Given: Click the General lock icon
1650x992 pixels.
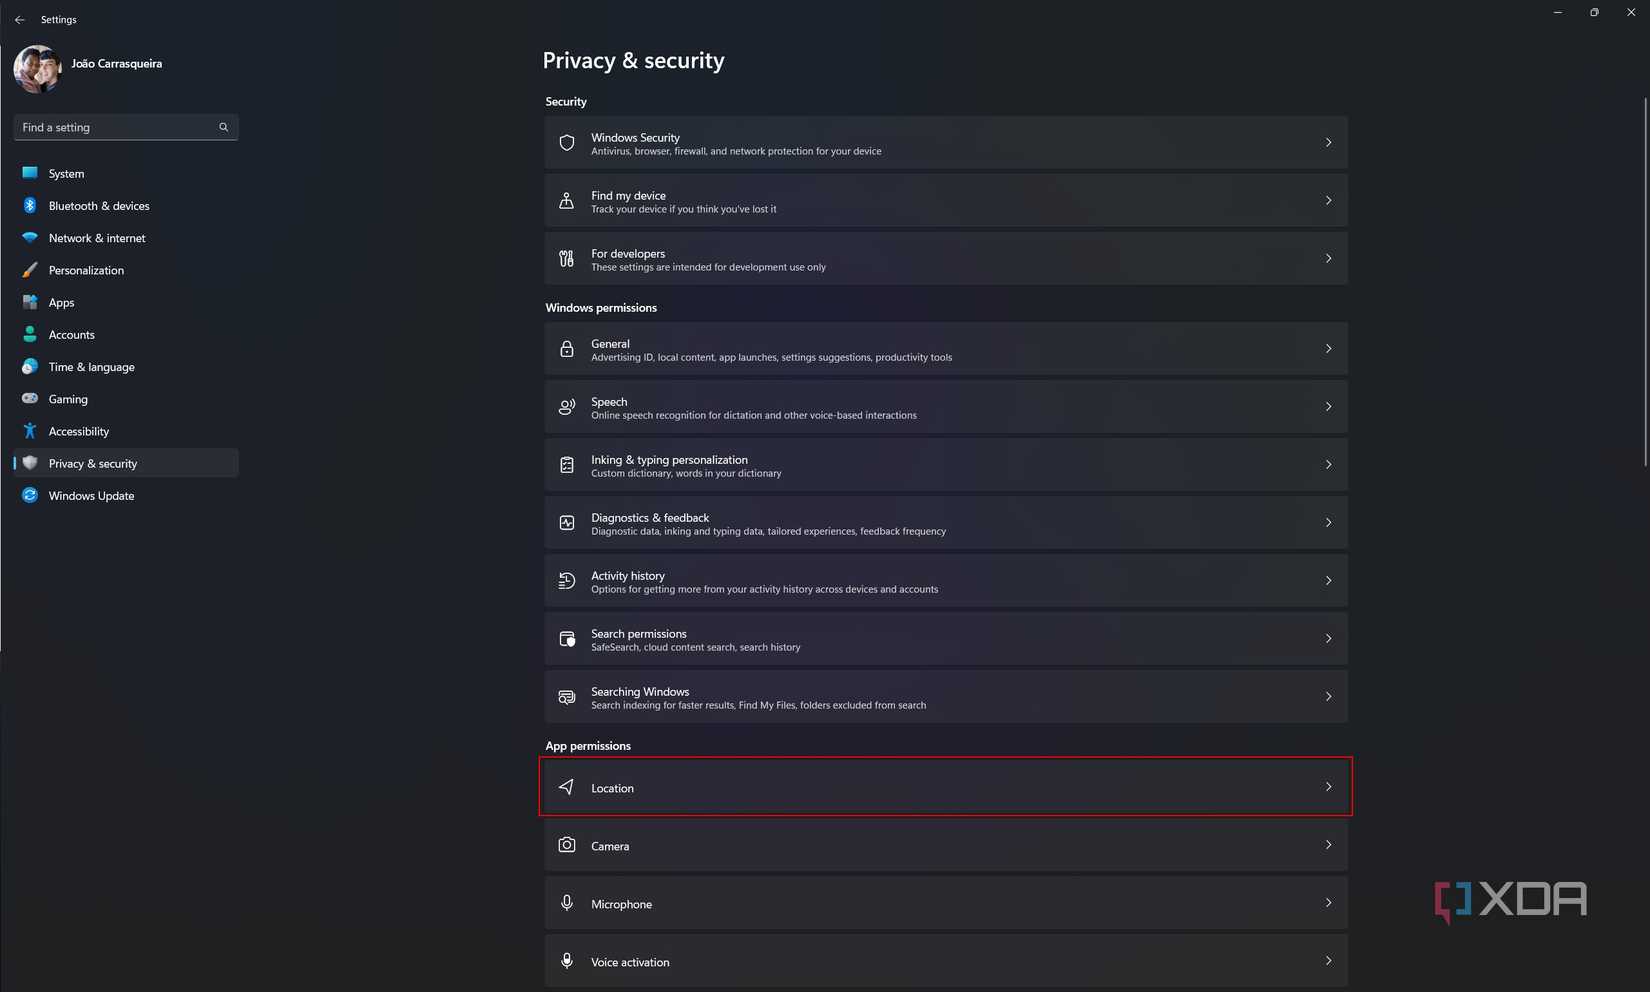Looking at the screenshot, I should 567,349.
